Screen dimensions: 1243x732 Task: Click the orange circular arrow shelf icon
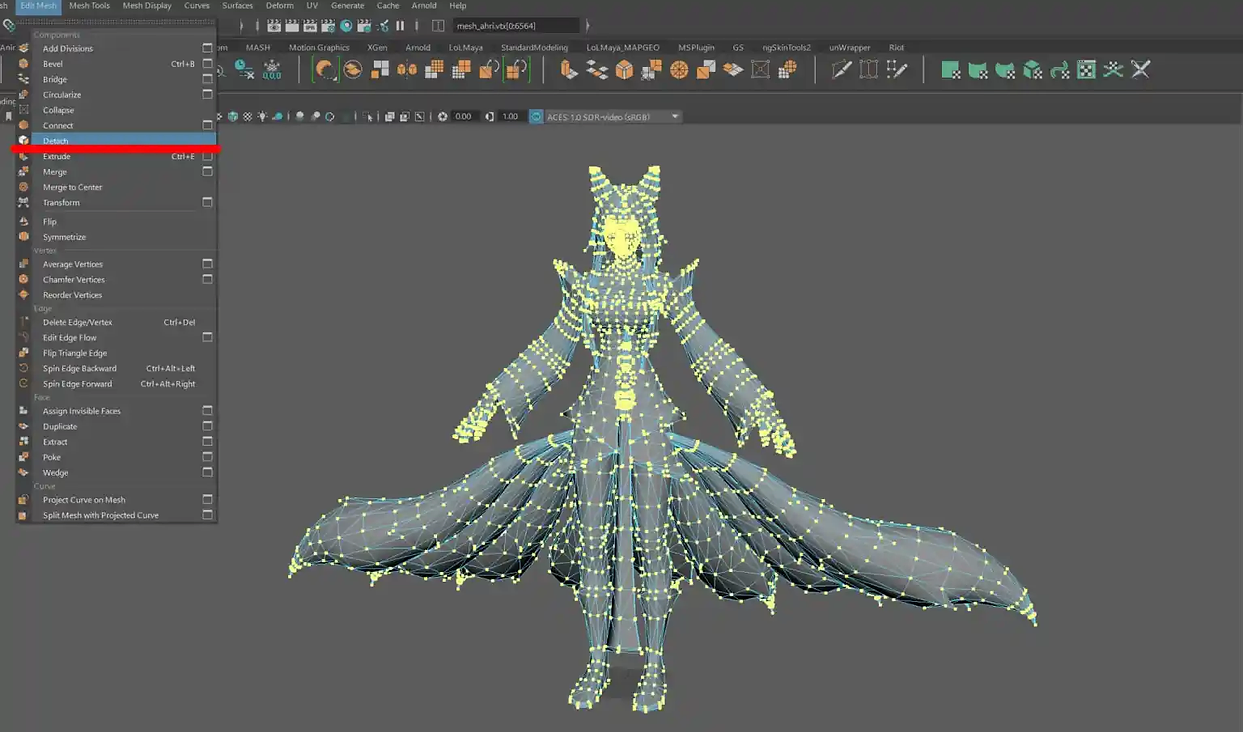325,70
